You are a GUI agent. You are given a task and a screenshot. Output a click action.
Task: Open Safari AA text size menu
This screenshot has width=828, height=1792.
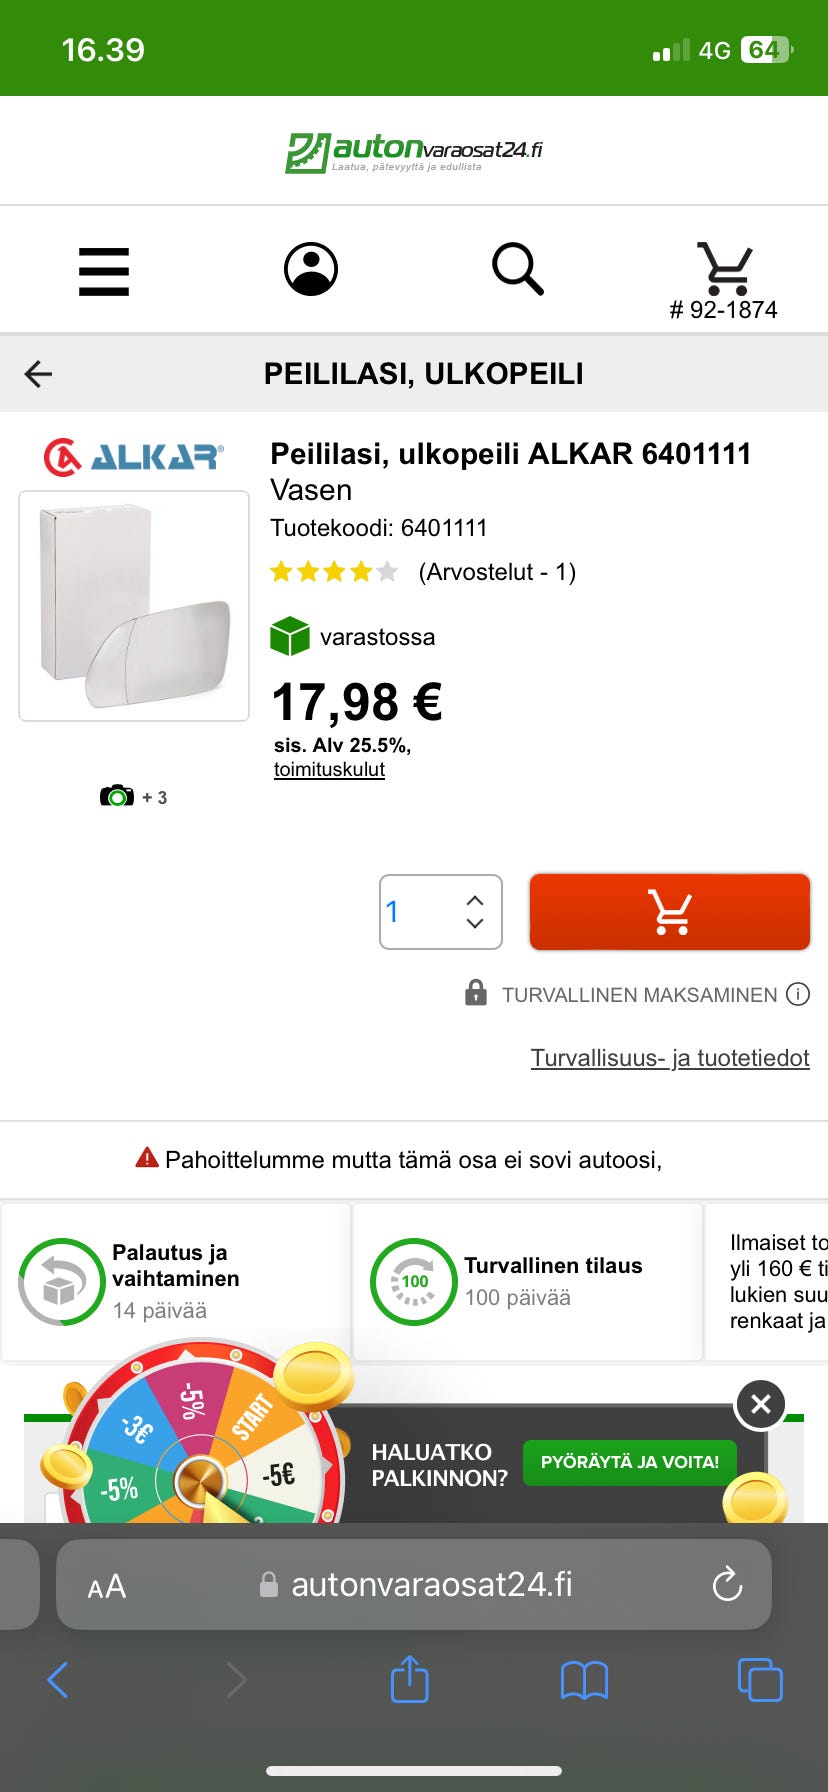[107, 1585]
